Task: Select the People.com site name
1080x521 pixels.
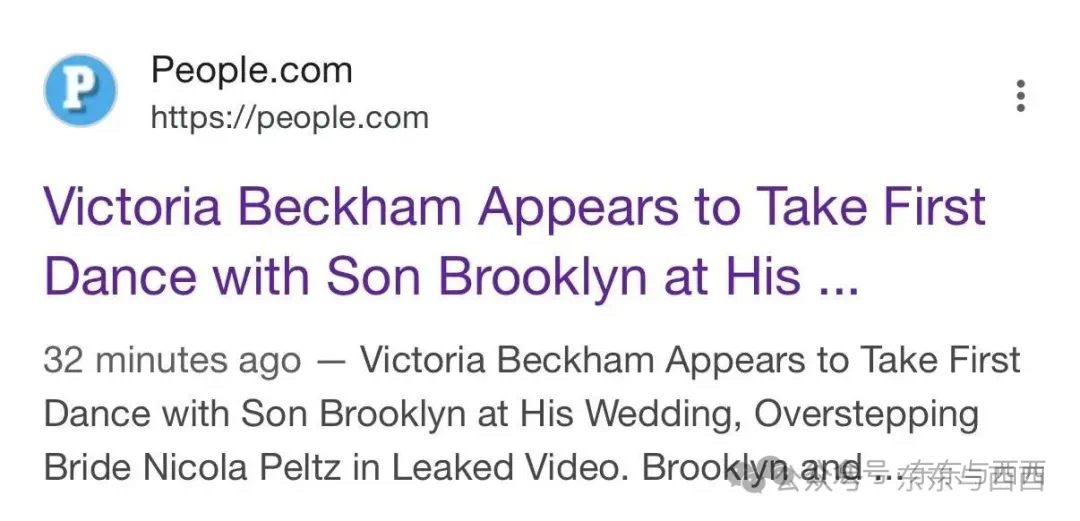Action: coord(251,70)
